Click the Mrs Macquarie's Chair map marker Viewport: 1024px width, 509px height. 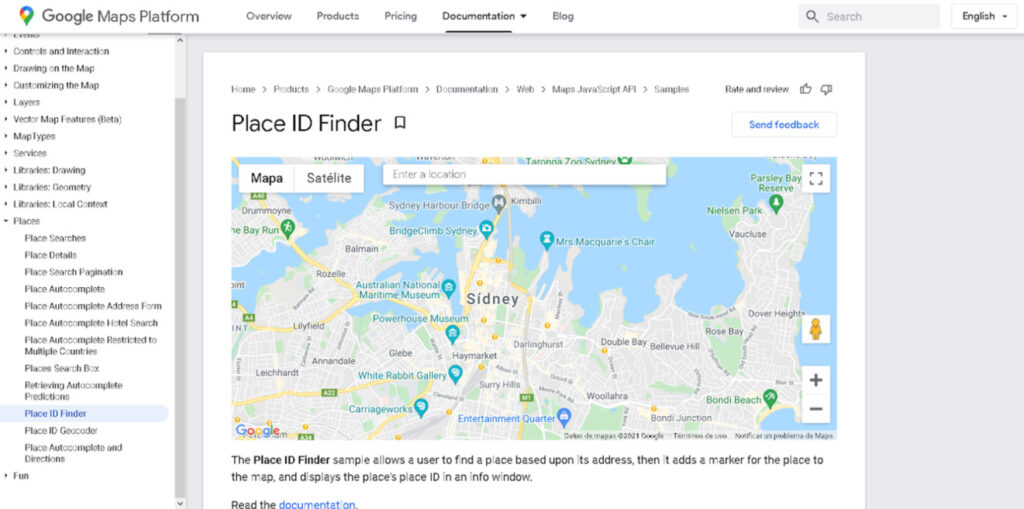[x=547, y=240]
